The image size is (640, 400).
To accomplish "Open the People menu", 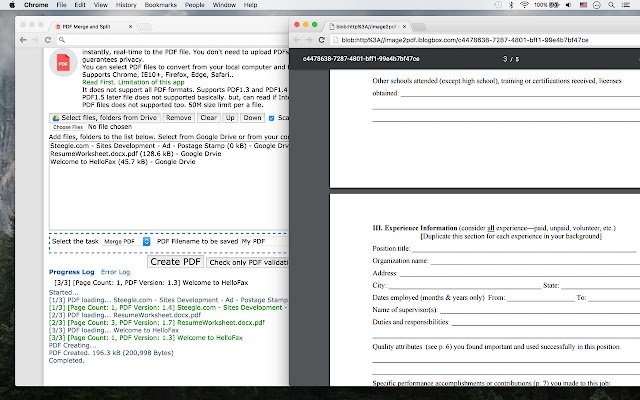I will [x=195, y=5].
